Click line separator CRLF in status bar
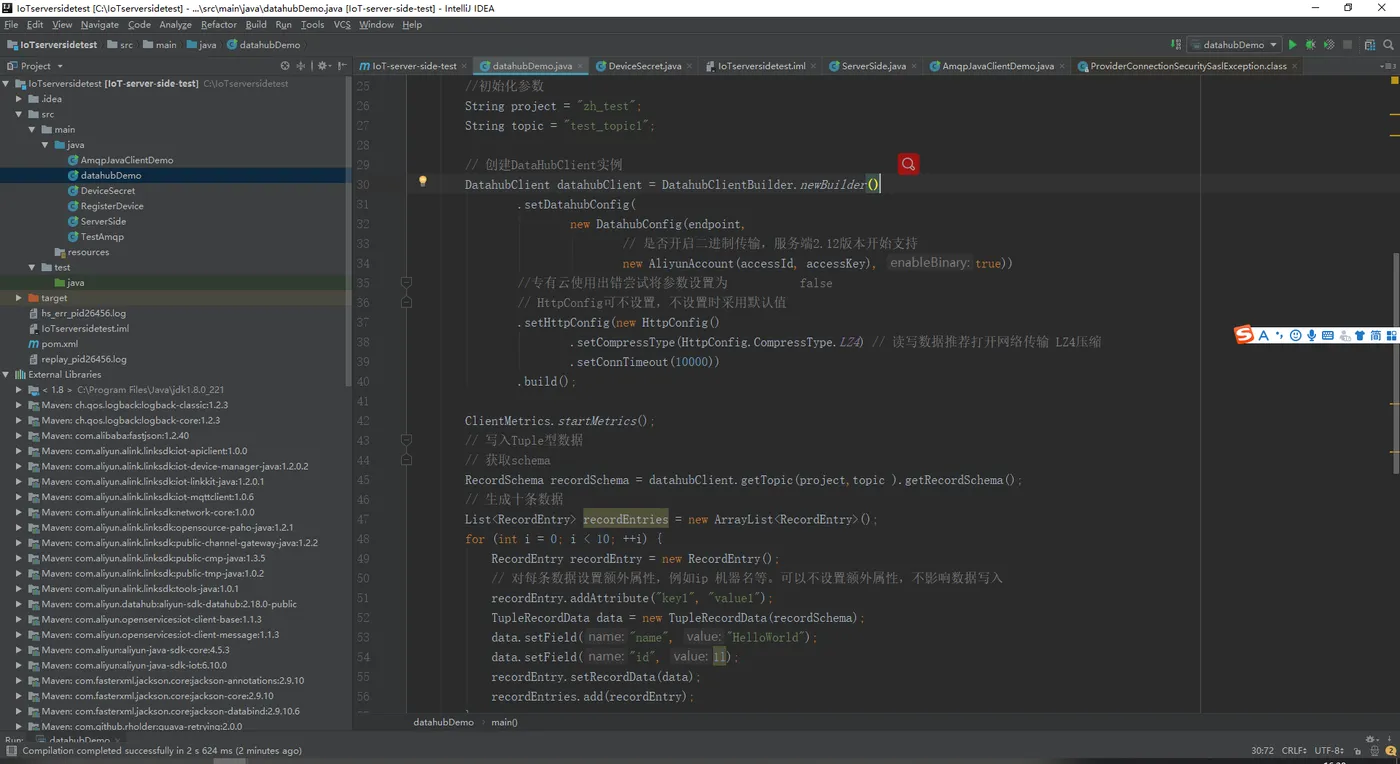Screen dimensions: 1400x764 tap(1294, 750)
